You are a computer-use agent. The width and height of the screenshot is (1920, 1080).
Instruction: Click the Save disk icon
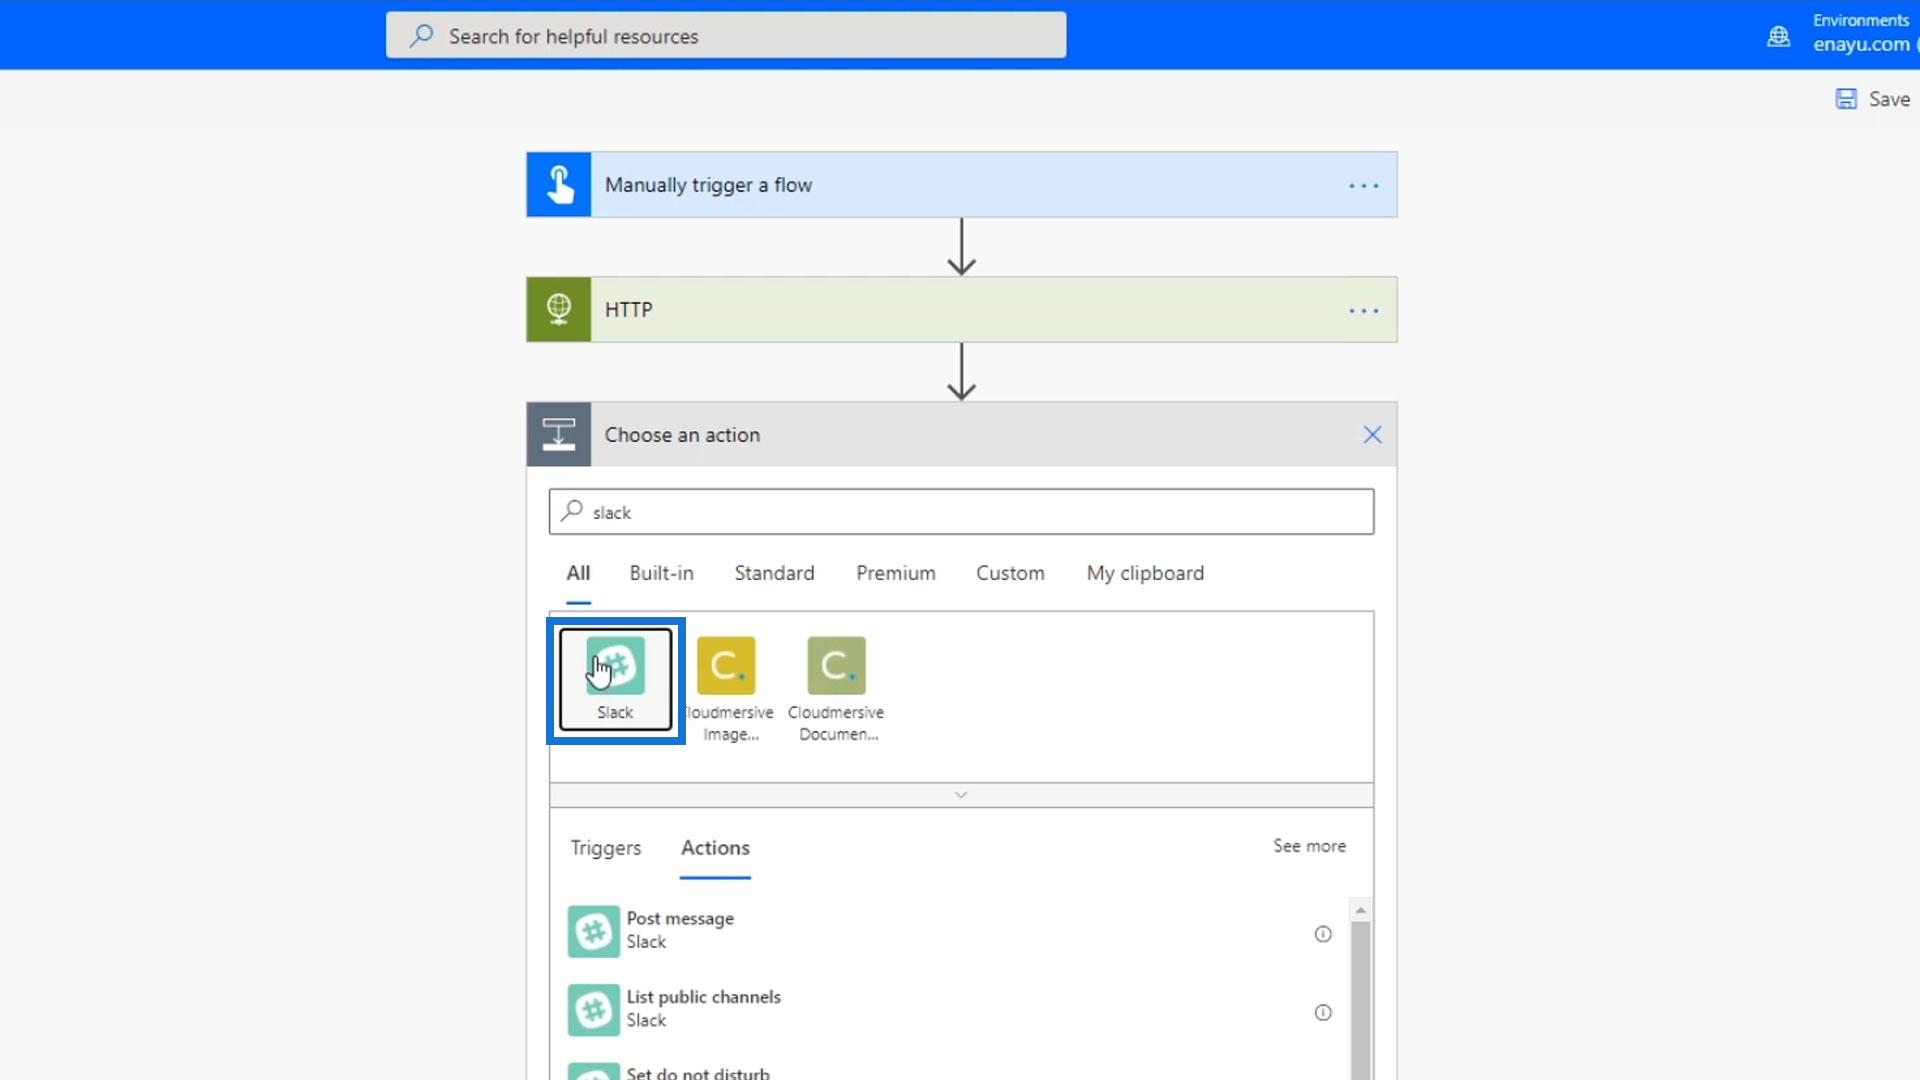[1846, 99]
